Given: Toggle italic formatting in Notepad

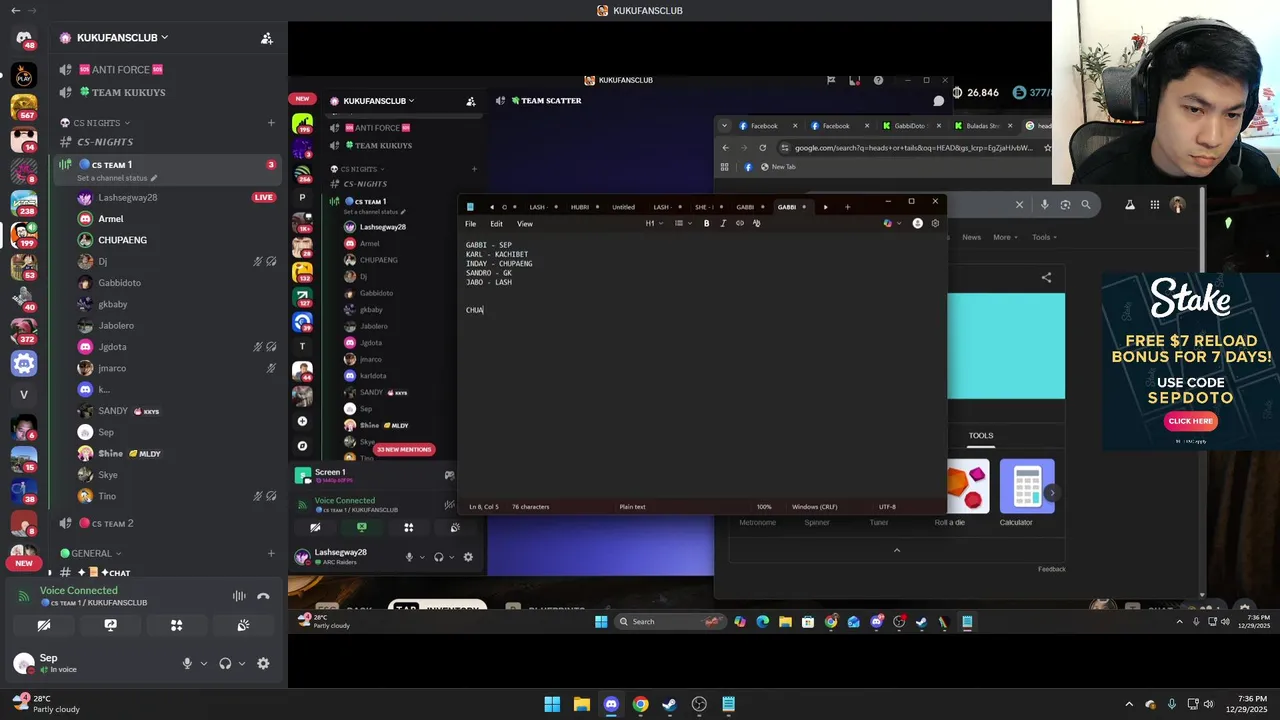Looking at the screenshot, I should [x=723, y=223].
